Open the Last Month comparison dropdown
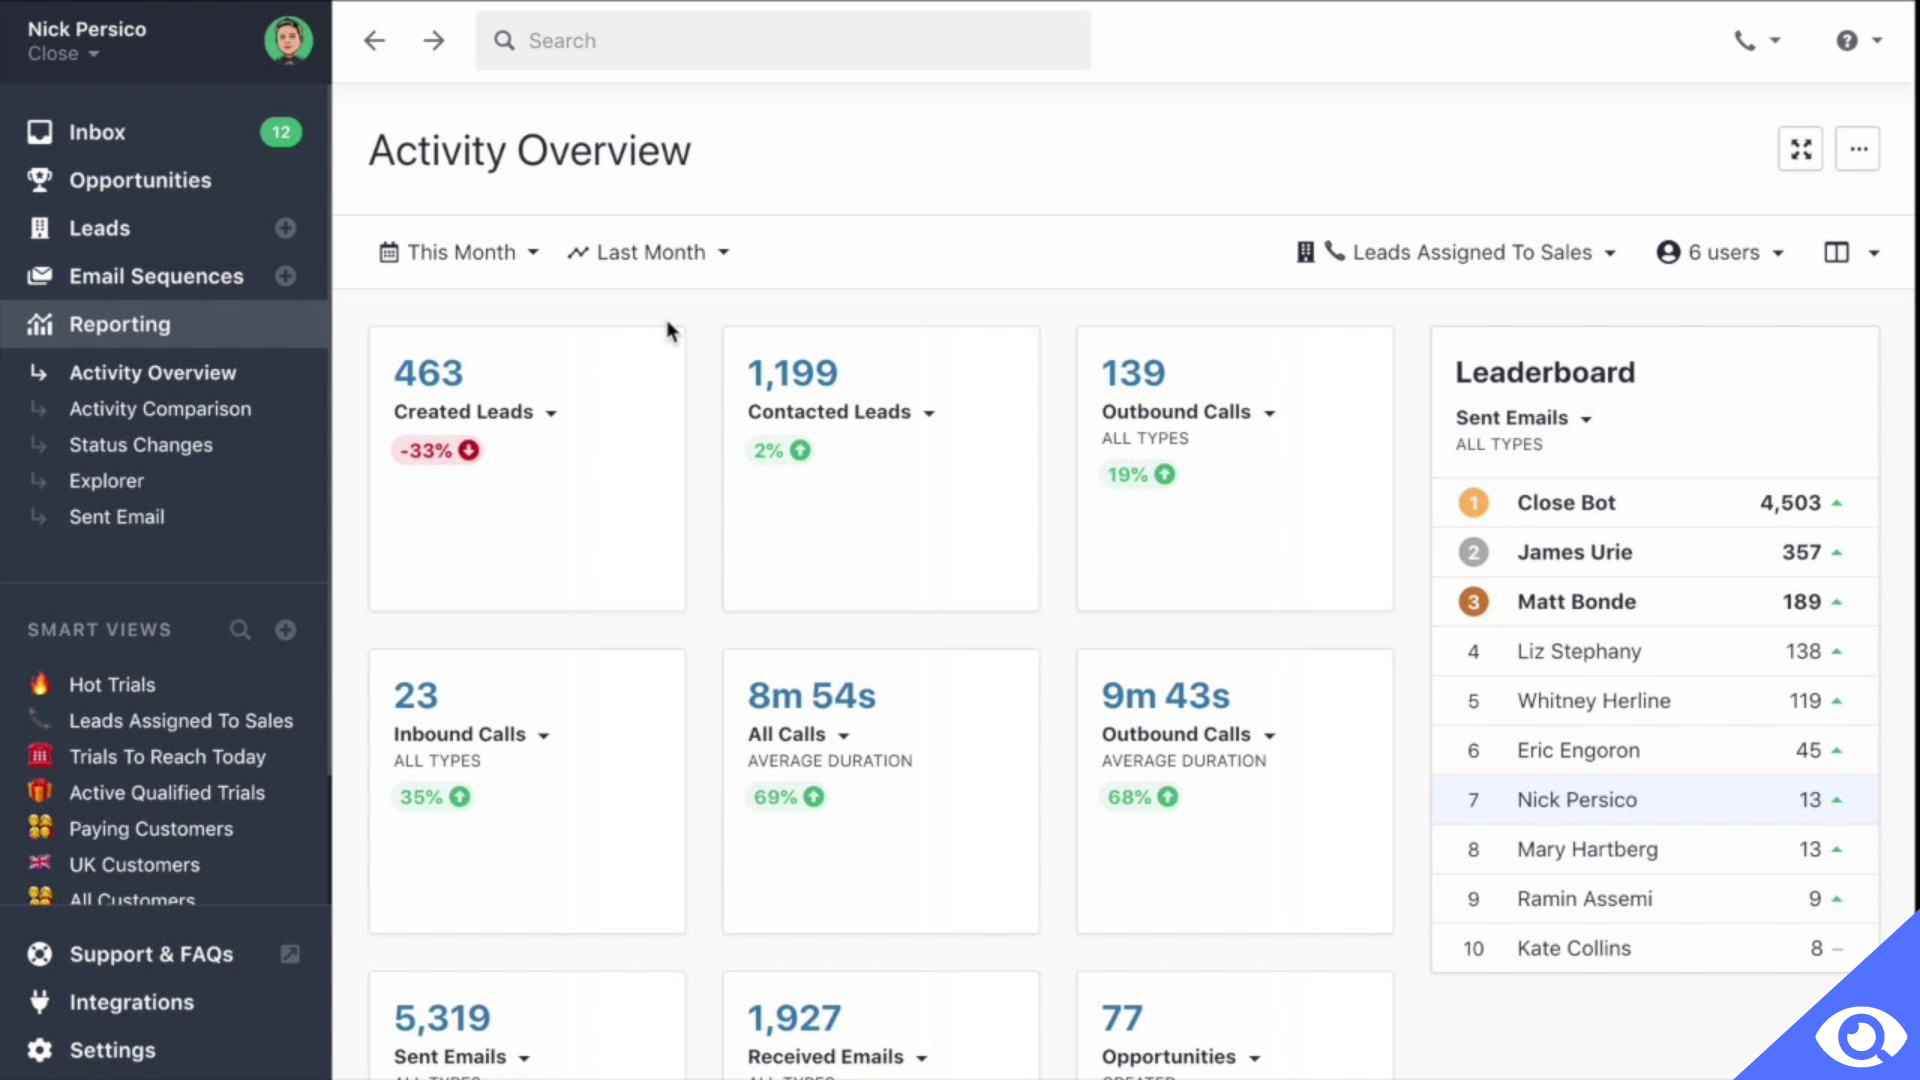 pos(648,252)
